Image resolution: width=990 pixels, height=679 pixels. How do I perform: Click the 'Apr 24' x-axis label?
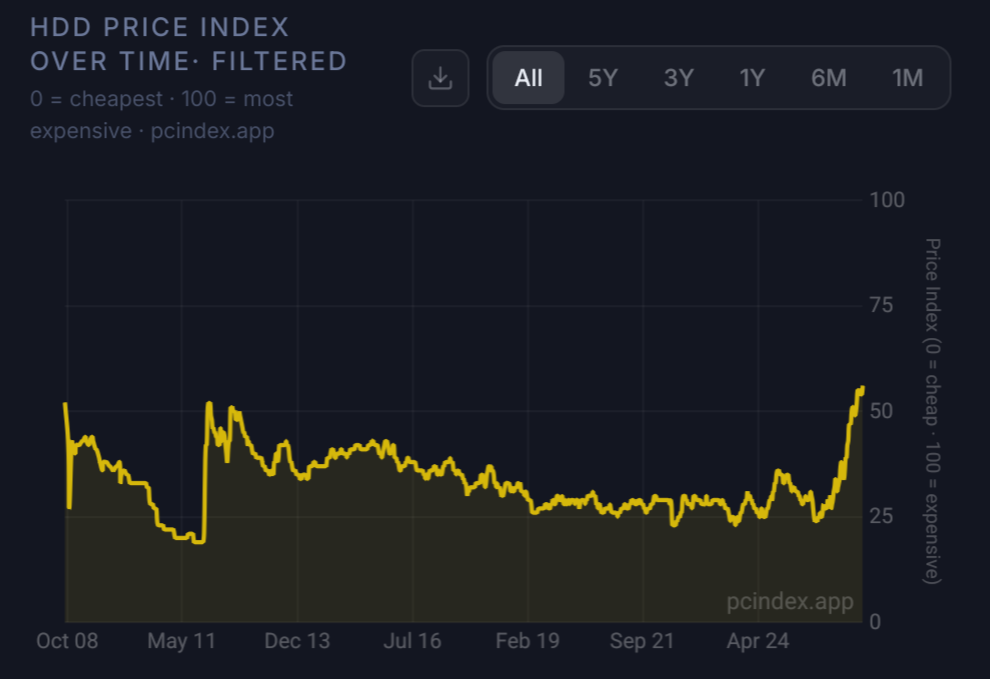pos(758,641)
